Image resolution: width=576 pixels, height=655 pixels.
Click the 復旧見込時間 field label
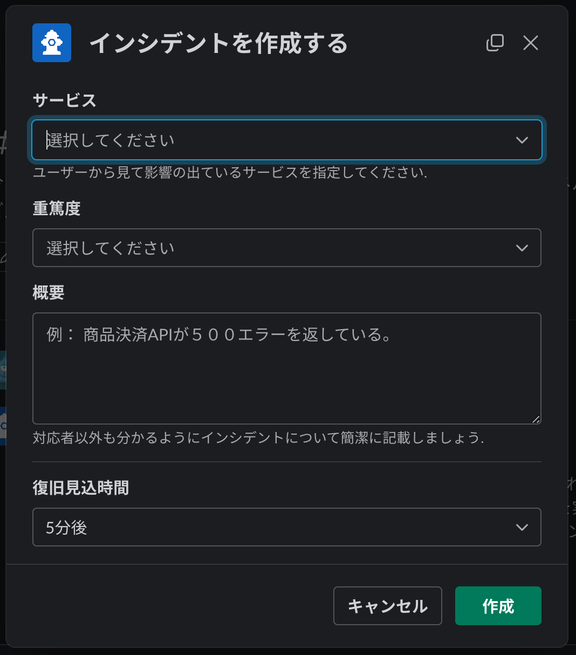pos(81,487)
